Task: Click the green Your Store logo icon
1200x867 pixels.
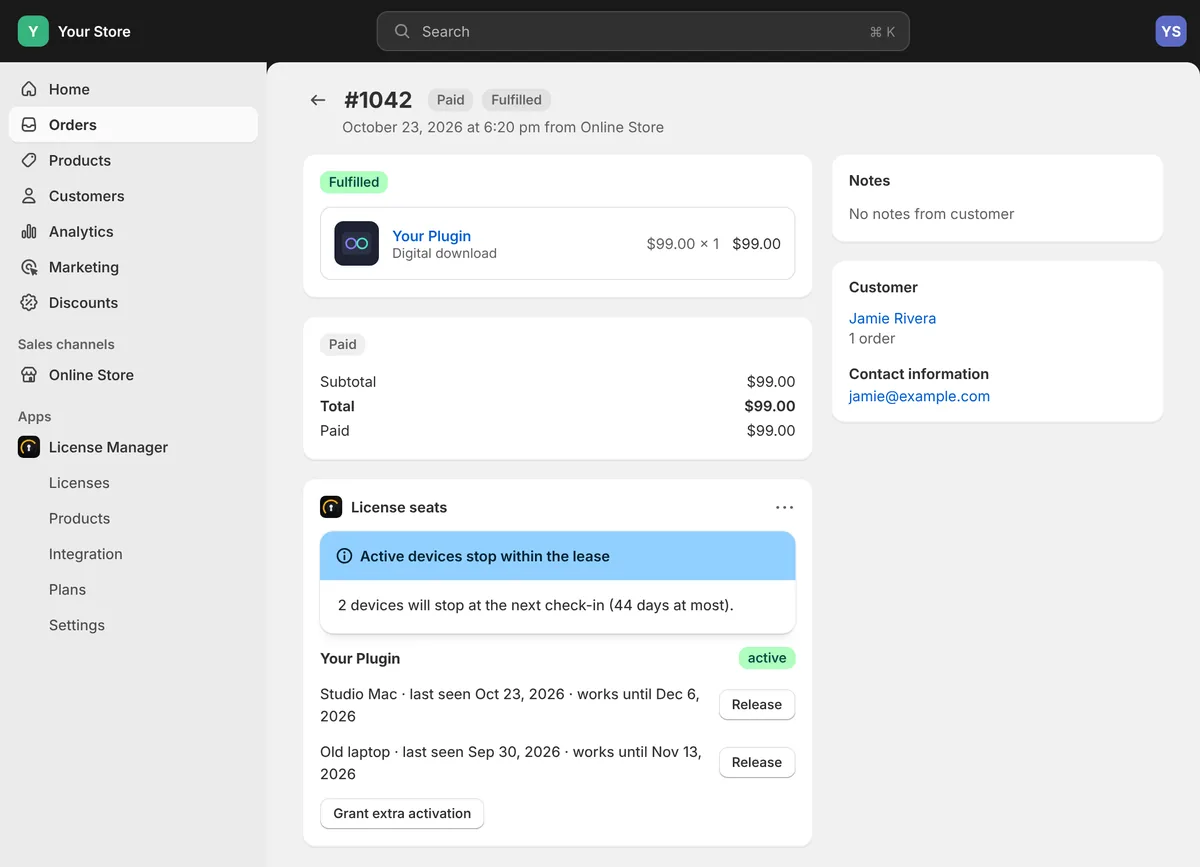Action: (x=33, y=31)
